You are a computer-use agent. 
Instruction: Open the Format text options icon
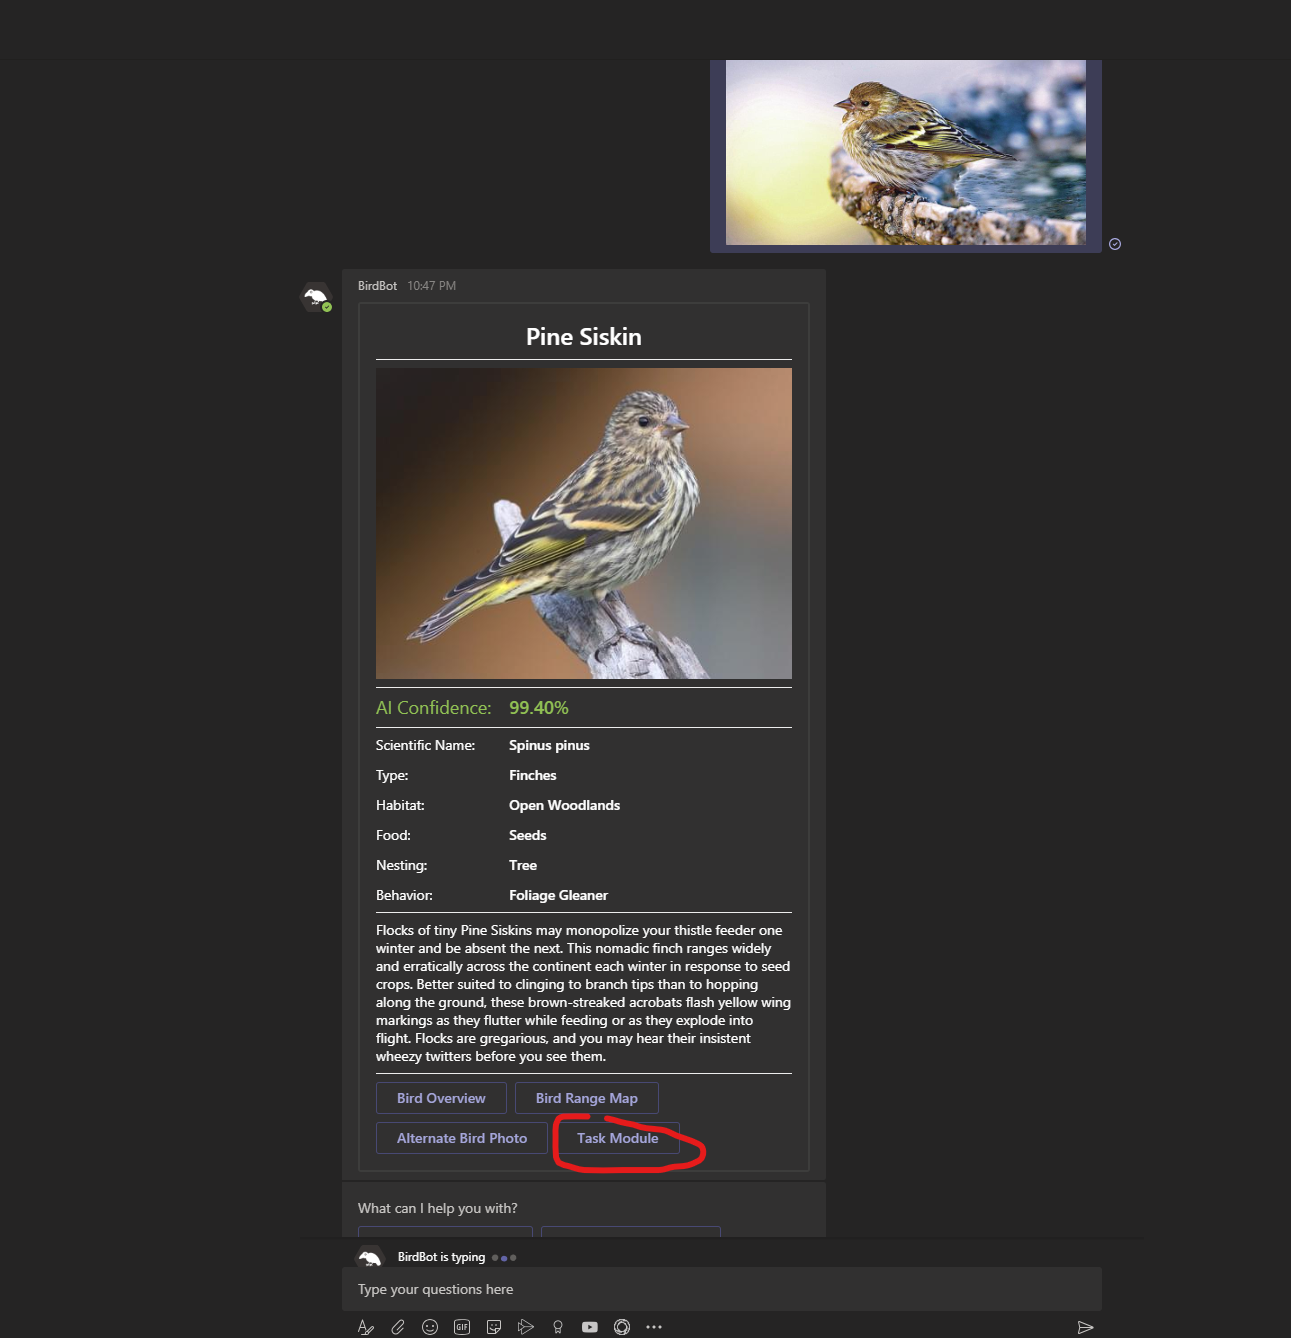pyautogui.click(x=366, y=1327)
